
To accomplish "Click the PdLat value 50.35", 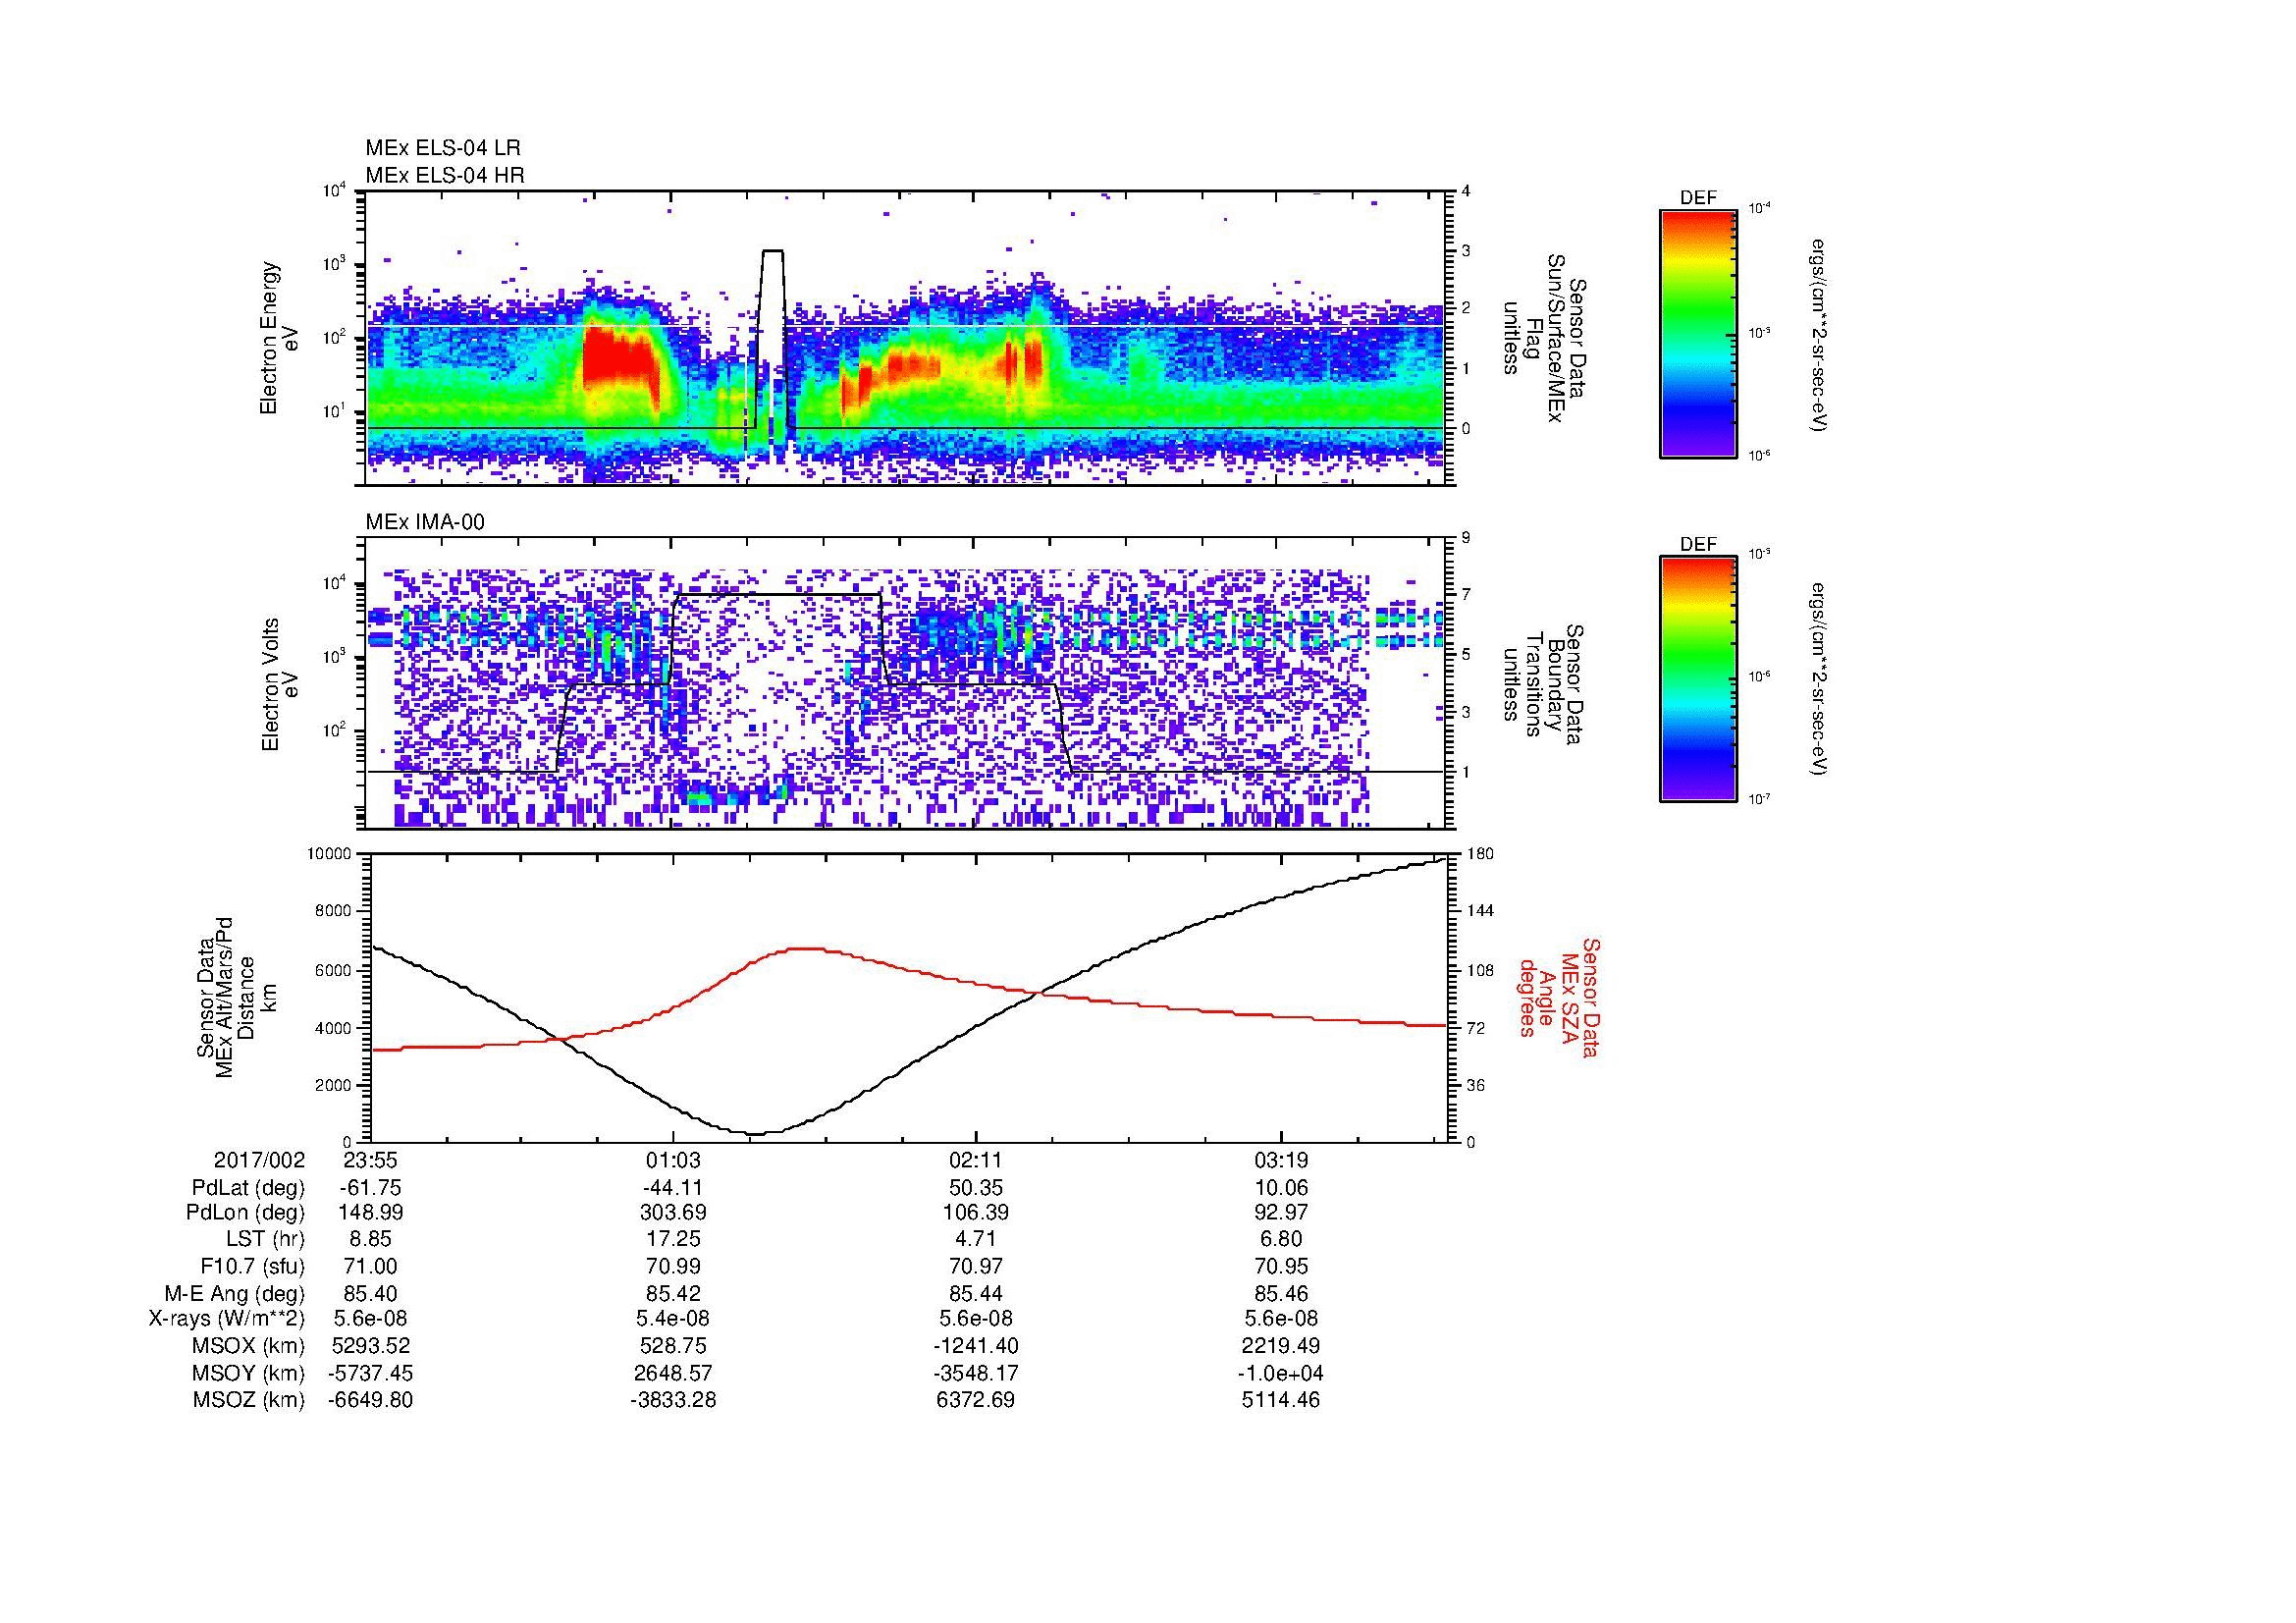I will (x=975, y=1188).
